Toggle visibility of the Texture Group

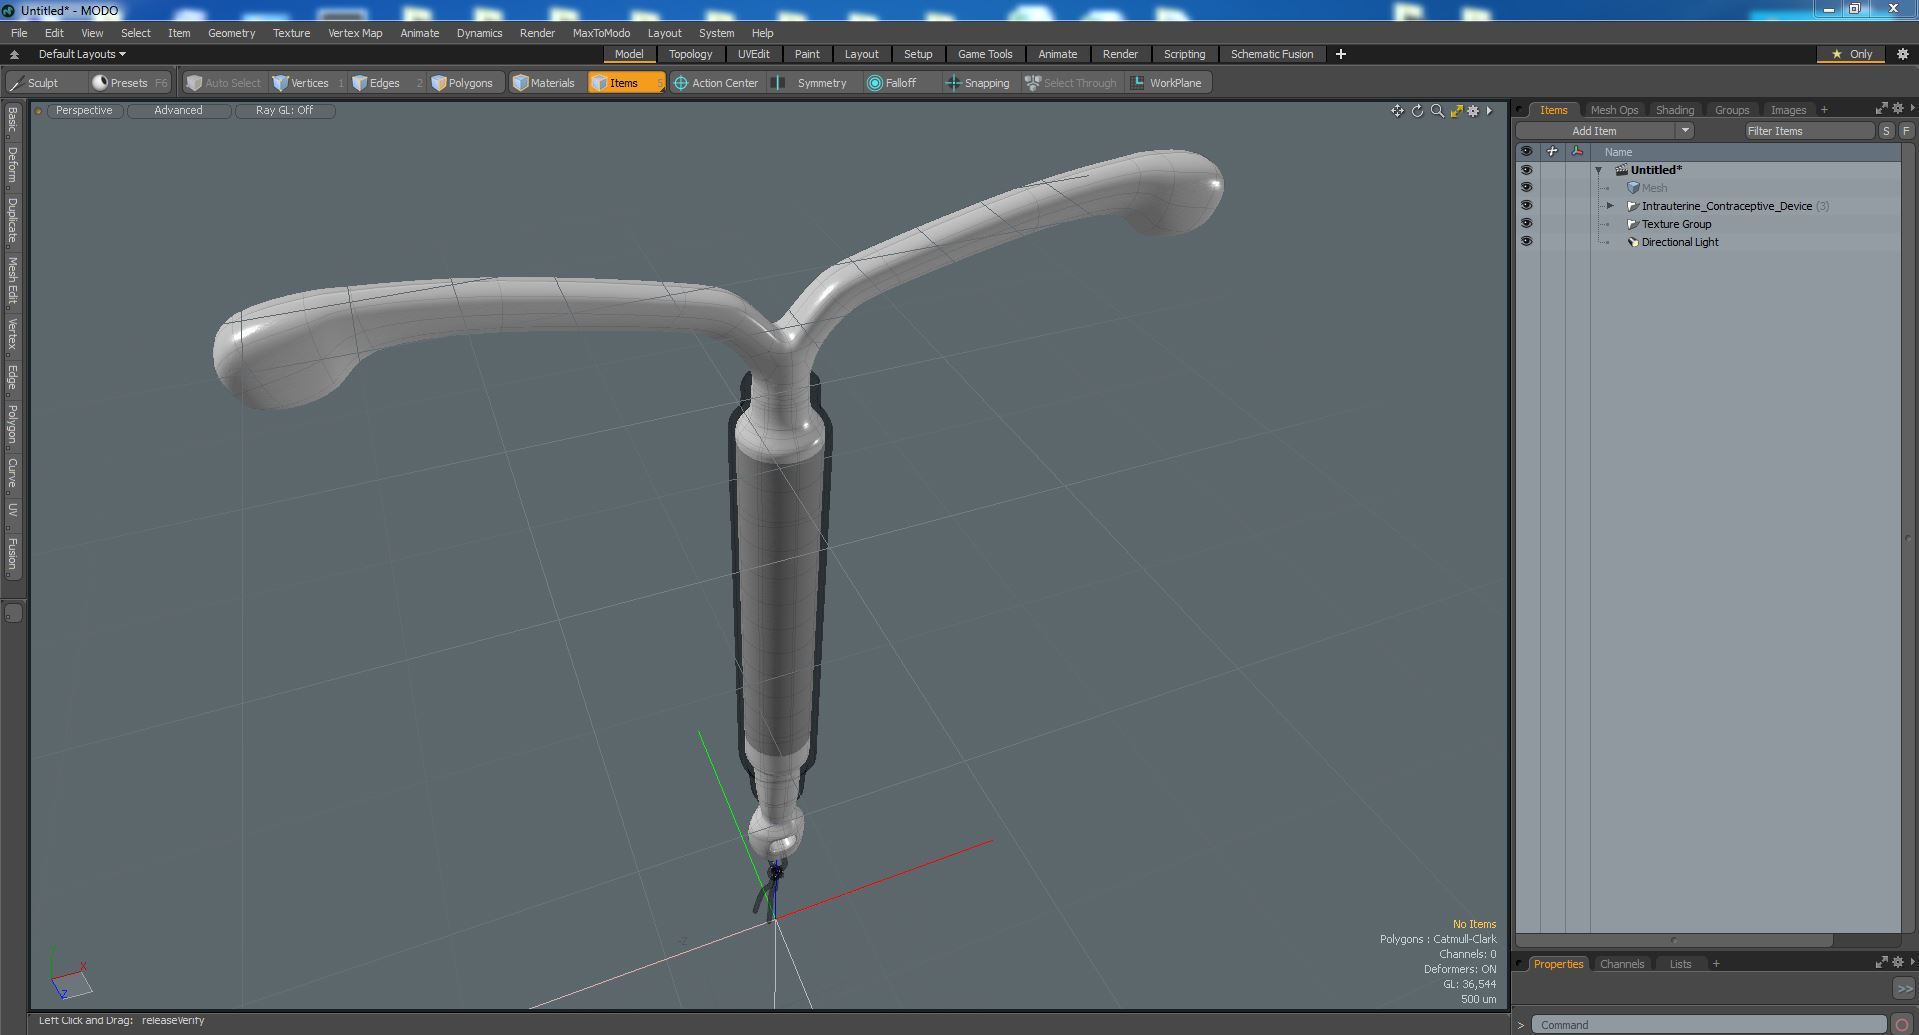coord(1526,224)
